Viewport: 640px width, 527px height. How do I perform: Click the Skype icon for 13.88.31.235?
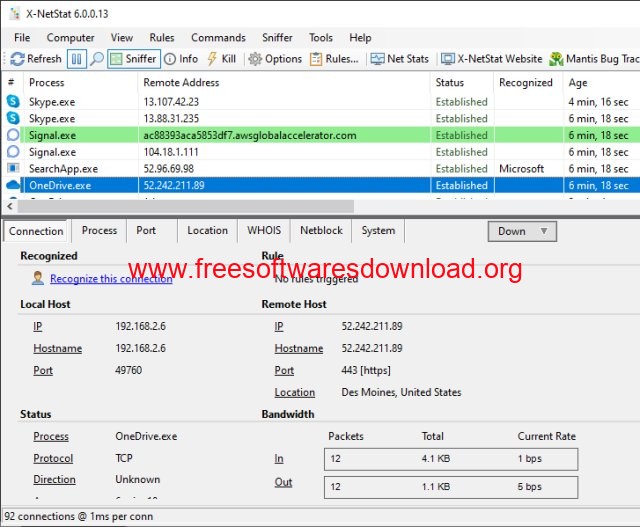point(13,118)
